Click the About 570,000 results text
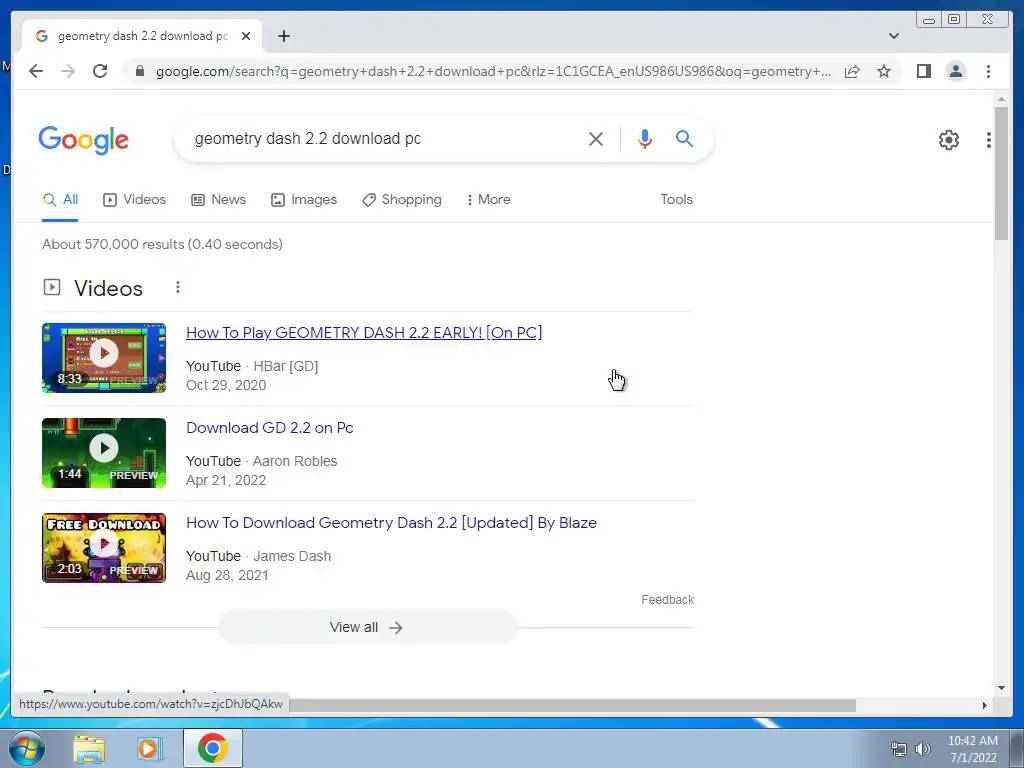 click(163, 244)
